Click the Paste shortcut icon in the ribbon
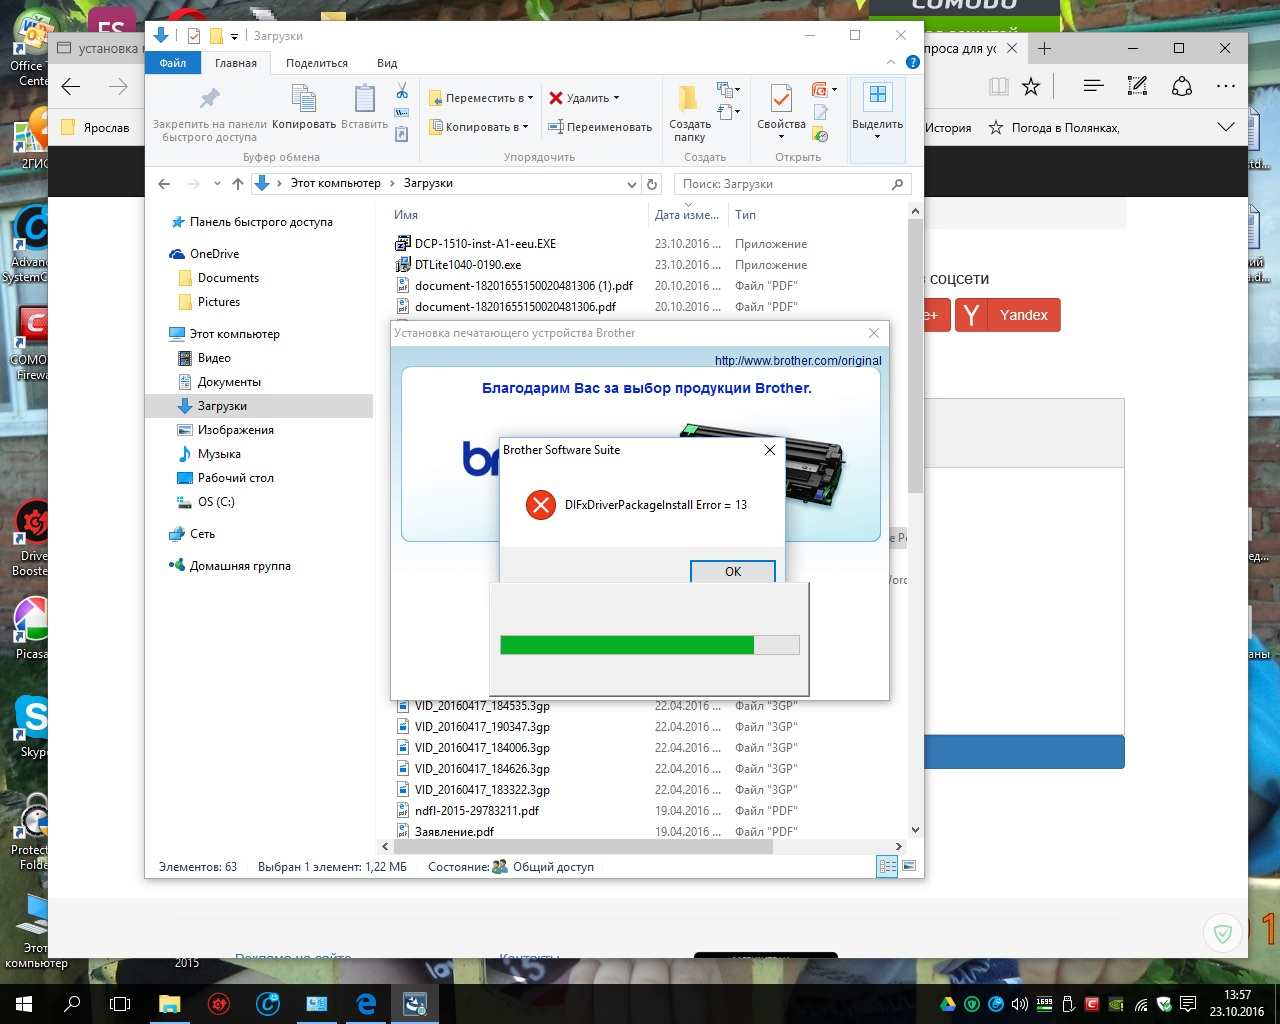 (x=402, y=134)
